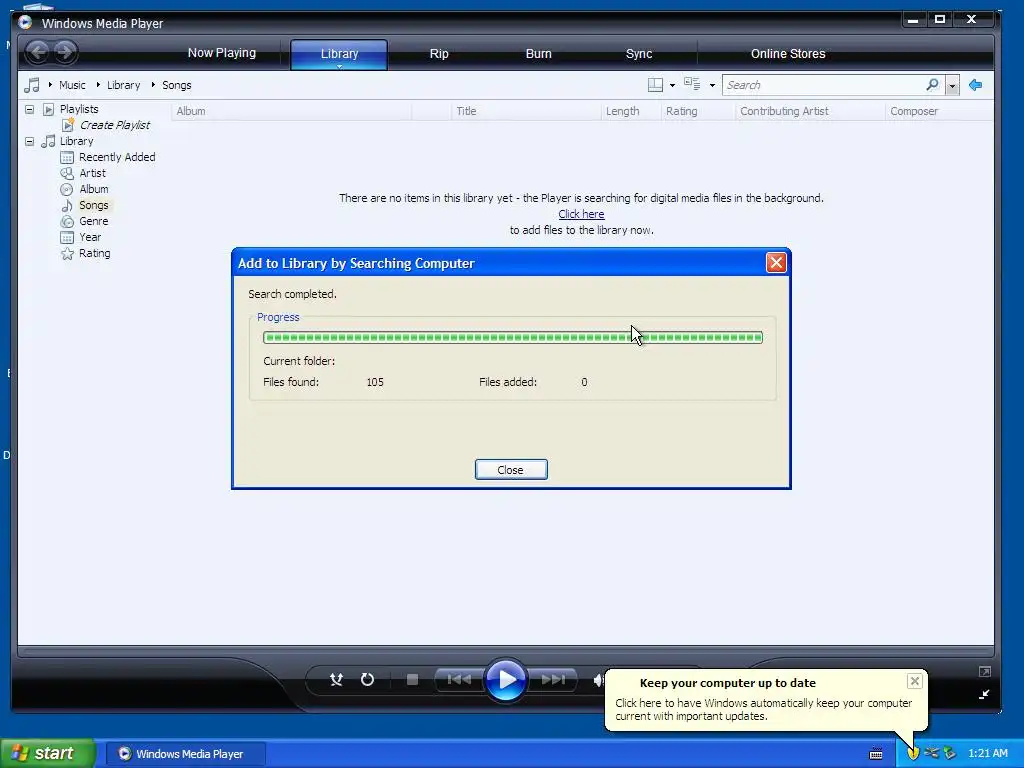The height and width of the screenshot is (768, 1024).
Task: Dismiss the update notification balloon
Action: [x=914, y=681]
